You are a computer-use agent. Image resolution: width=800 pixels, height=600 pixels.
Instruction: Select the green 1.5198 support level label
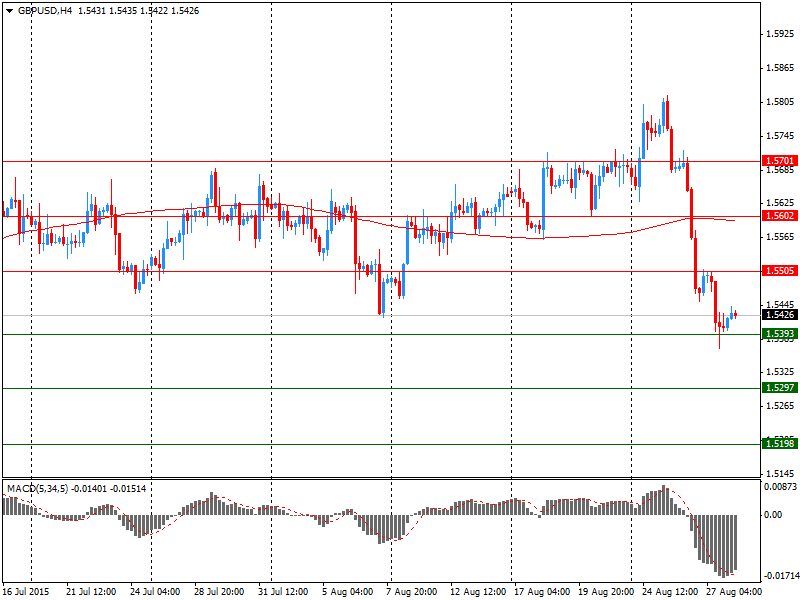pos(780,444)
